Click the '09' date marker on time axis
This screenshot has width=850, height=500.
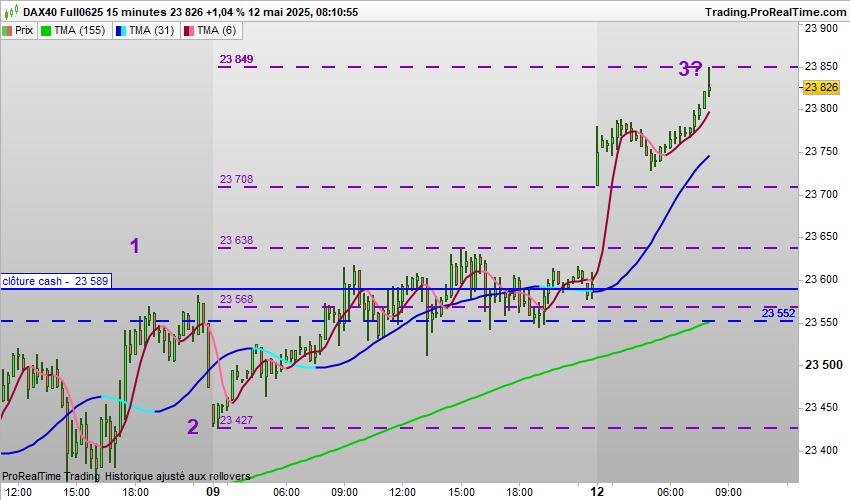pyautogui.click(x=213, y=491)
